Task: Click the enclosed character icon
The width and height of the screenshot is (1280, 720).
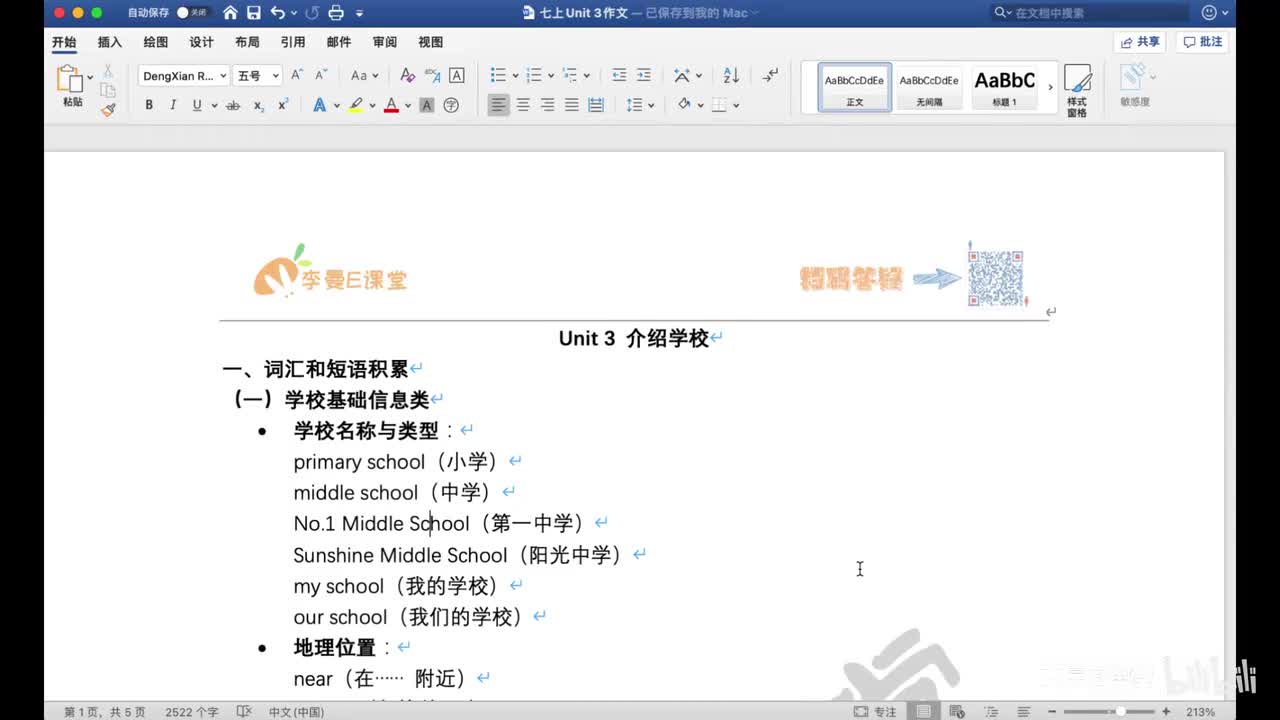Action: [451, 105]
